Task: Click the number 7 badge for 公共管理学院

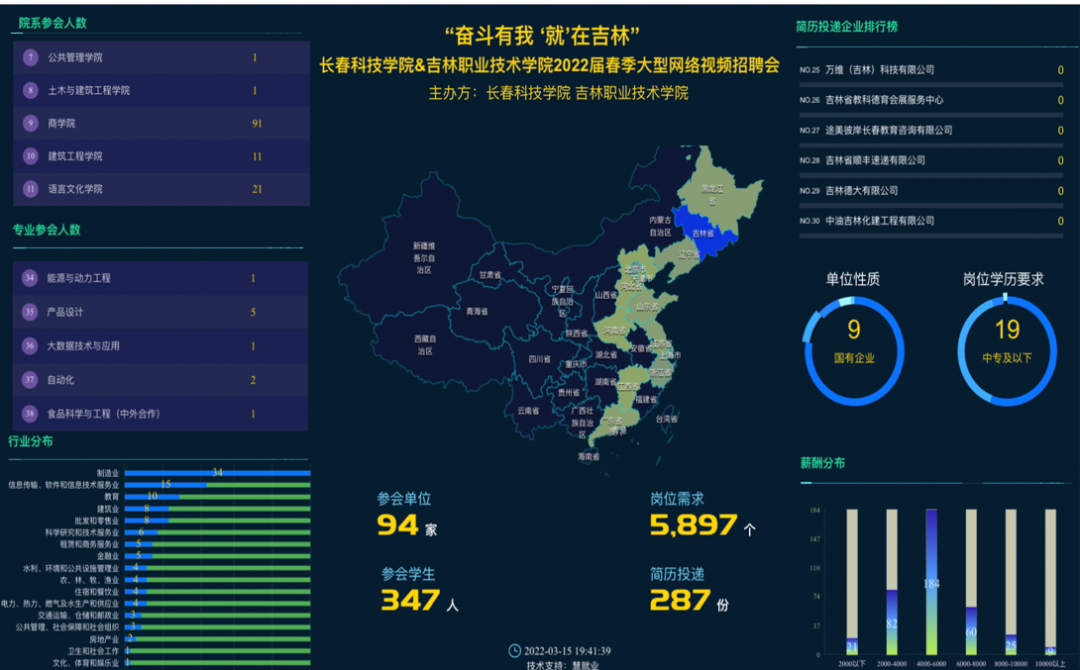Action: click(x=31, y=58)
